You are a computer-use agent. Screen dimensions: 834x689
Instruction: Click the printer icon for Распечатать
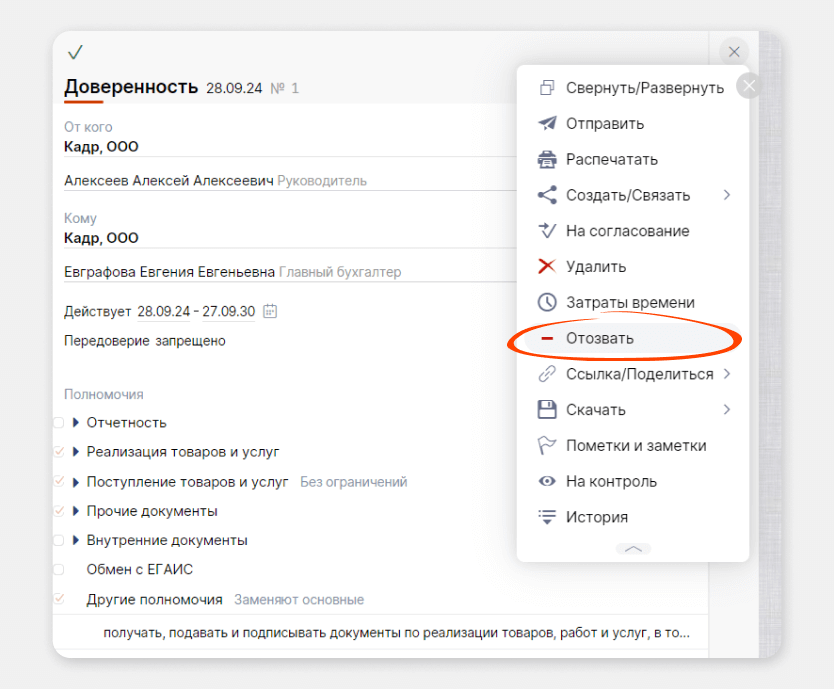(x=547, y=160)
